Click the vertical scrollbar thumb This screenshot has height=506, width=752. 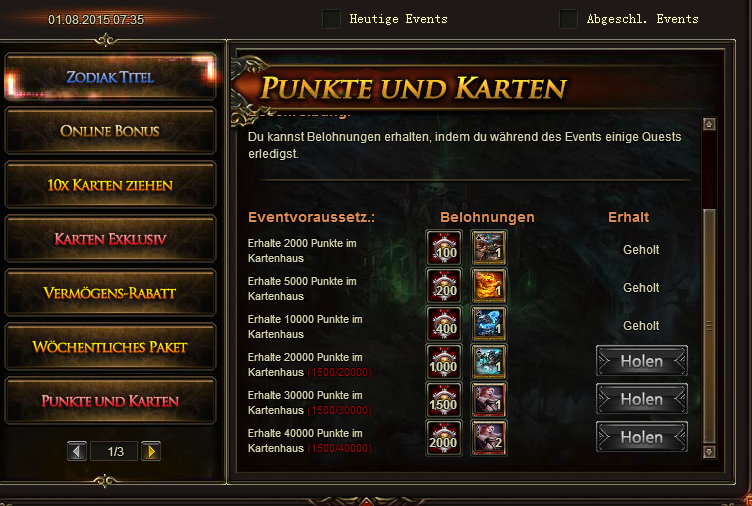pos(709,326)
